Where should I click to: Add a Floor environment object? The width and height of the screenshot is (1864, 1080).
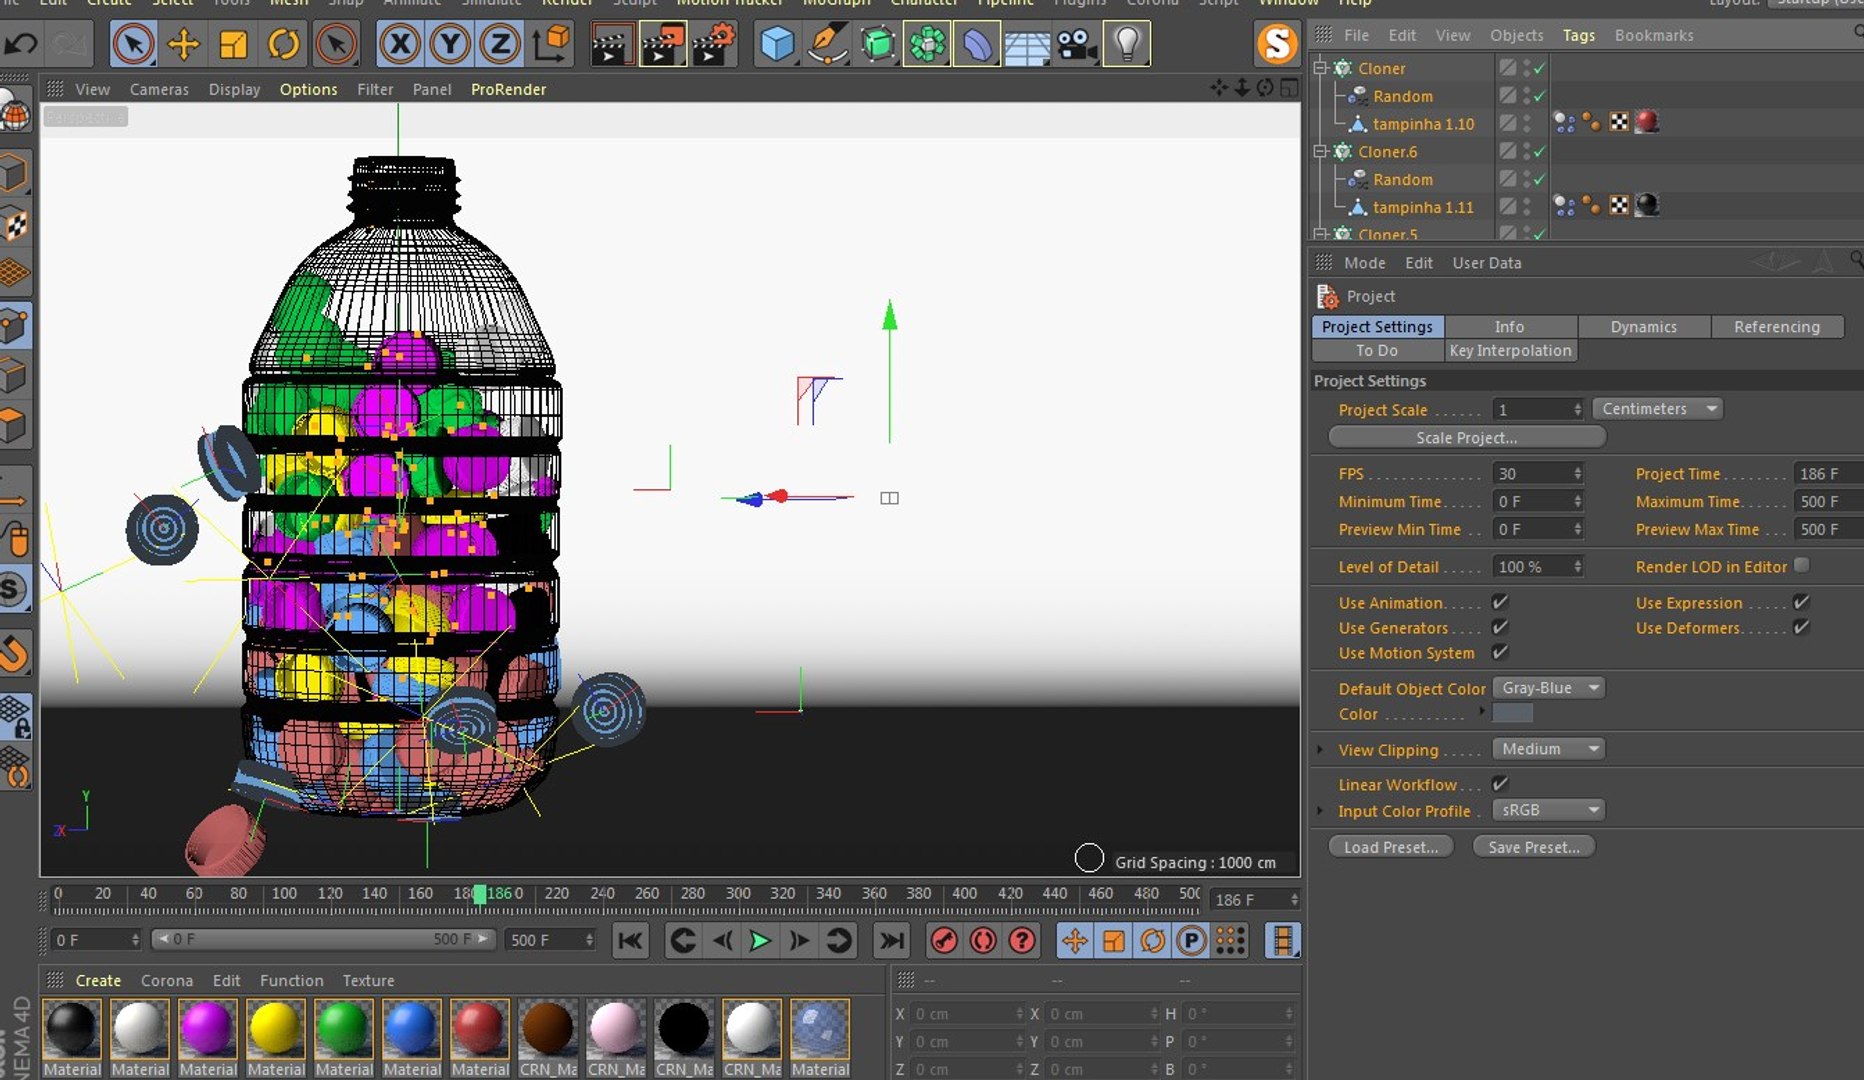pos(1027,44)
